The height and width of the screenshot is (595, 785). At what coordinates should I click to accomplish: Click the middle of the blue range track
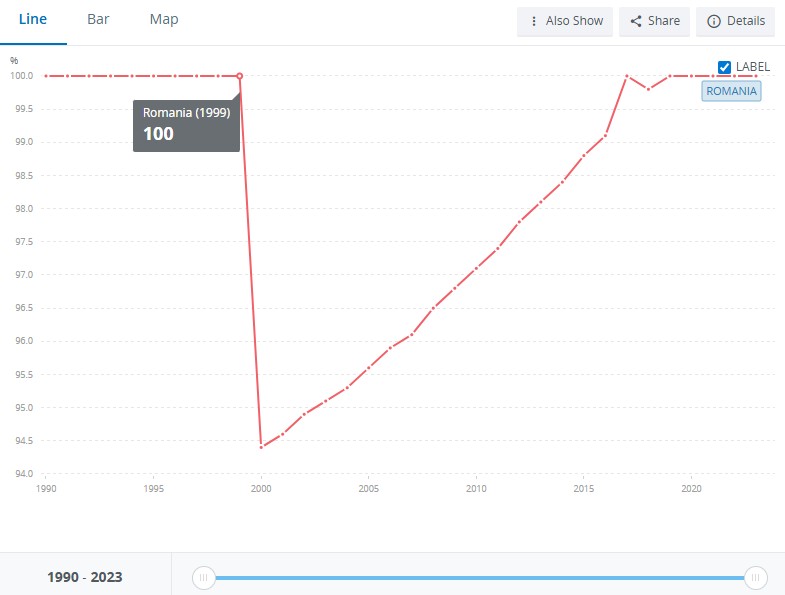pos(480,578)
